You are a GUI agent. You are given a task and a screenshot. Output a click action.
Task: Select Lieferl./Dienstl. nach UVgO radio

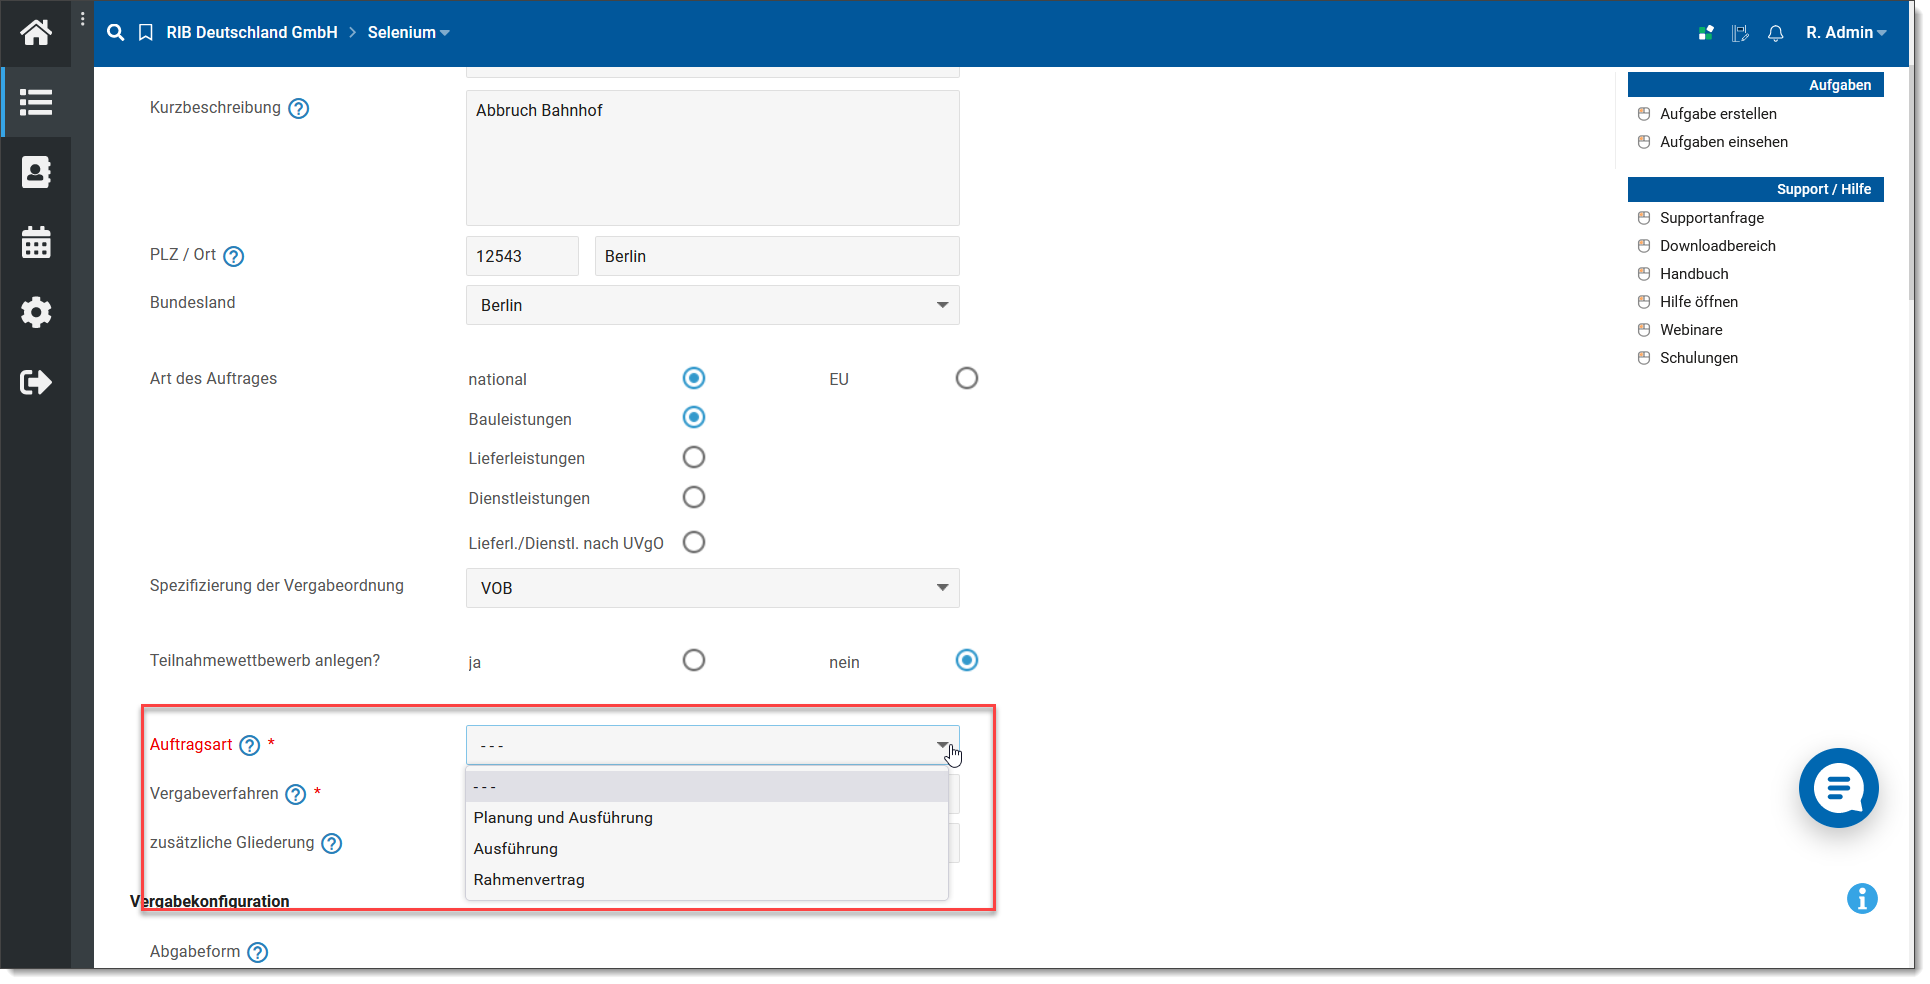pyautogui.click(x=694, y=542)
